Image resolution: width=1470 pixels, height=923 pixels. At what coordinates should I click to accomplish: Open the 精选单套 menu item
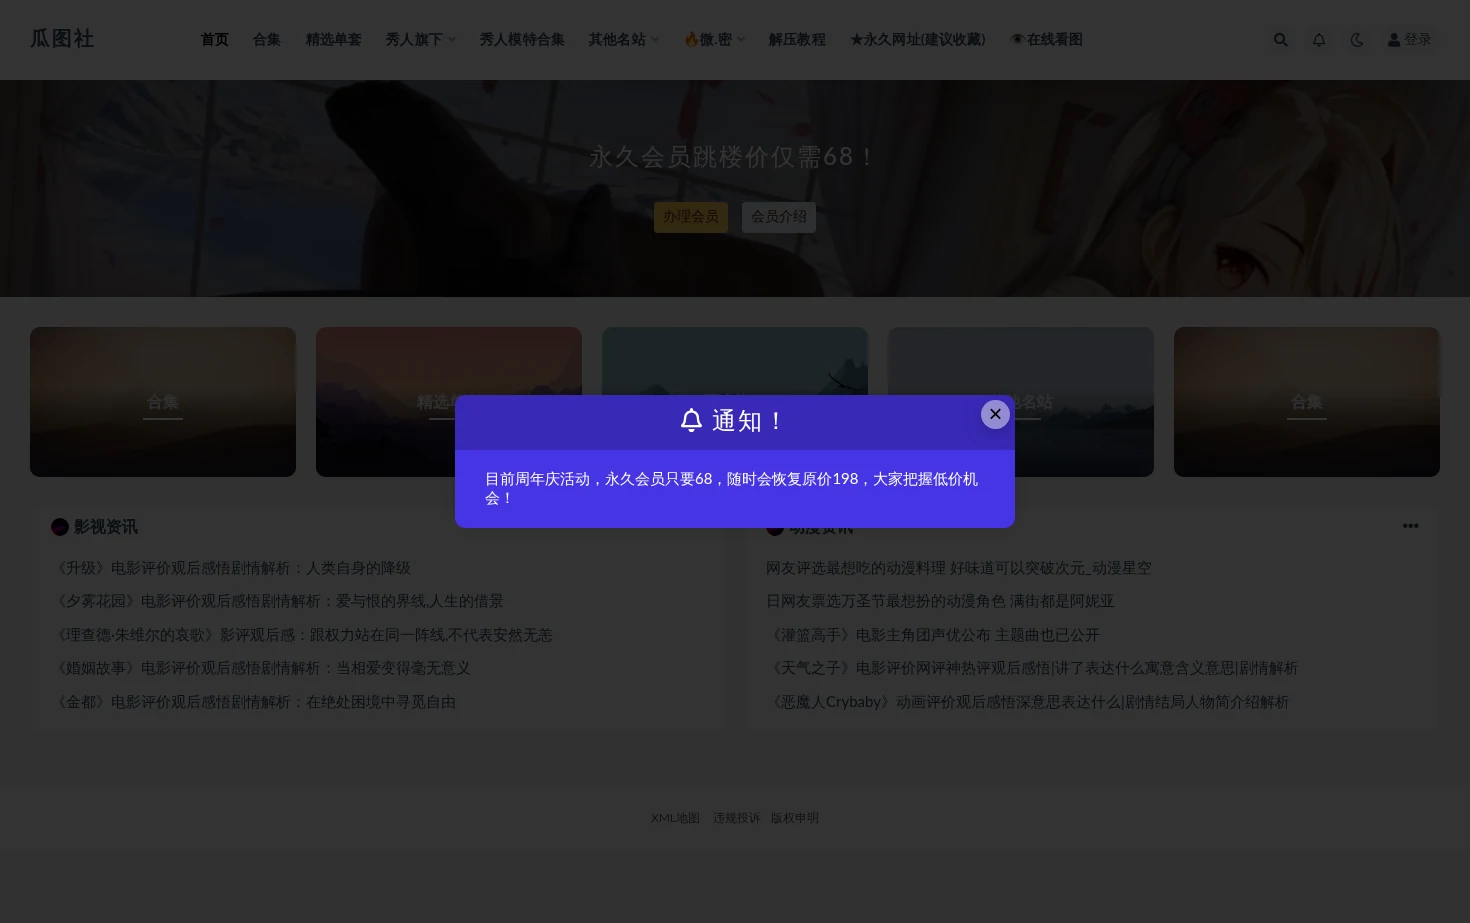coord(333,40)
